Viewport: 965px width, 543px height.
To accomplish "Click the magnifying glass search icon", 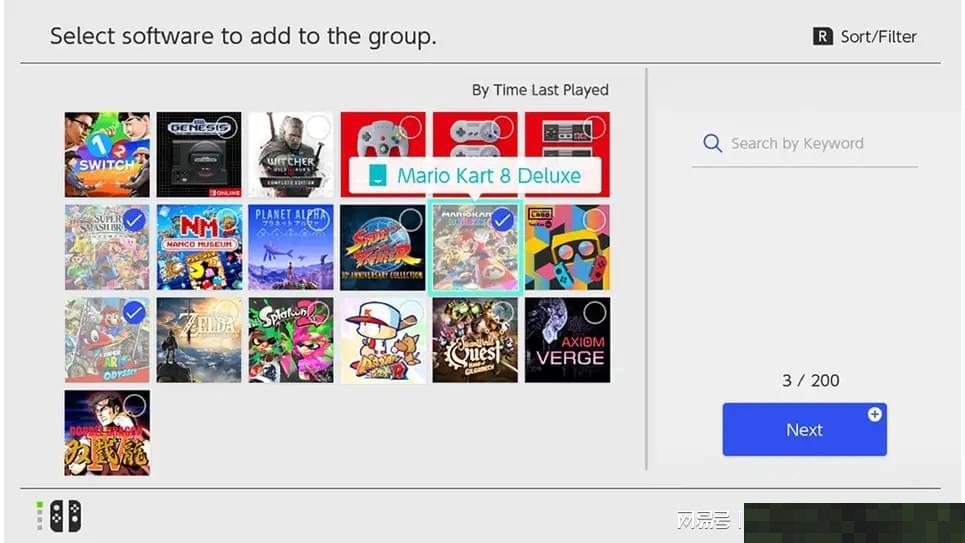I will [x=712, y=143].
